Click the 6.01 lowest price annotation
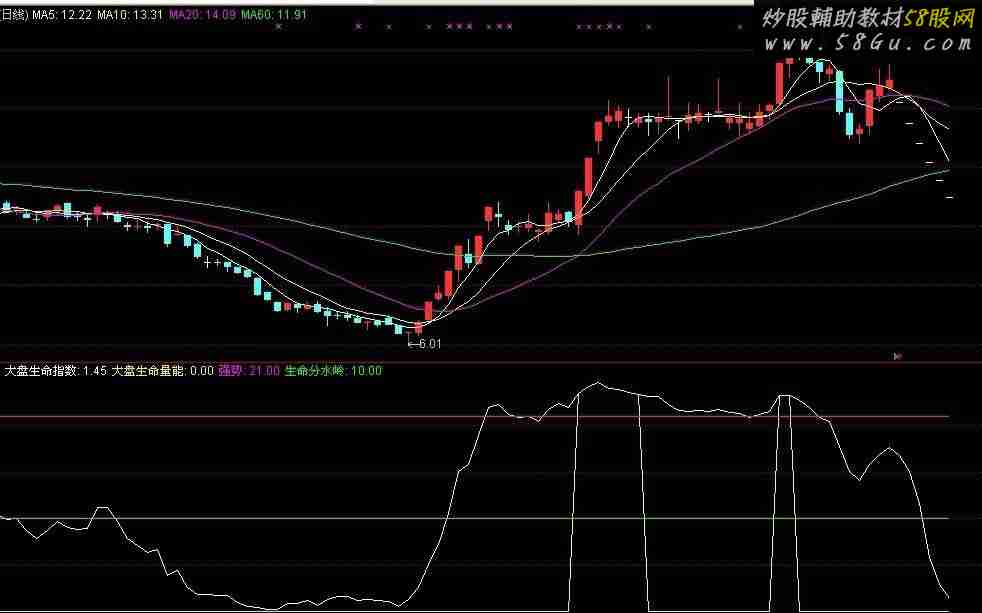The width and height of the screenshot is (982, 613). click(x=425, y=343)
